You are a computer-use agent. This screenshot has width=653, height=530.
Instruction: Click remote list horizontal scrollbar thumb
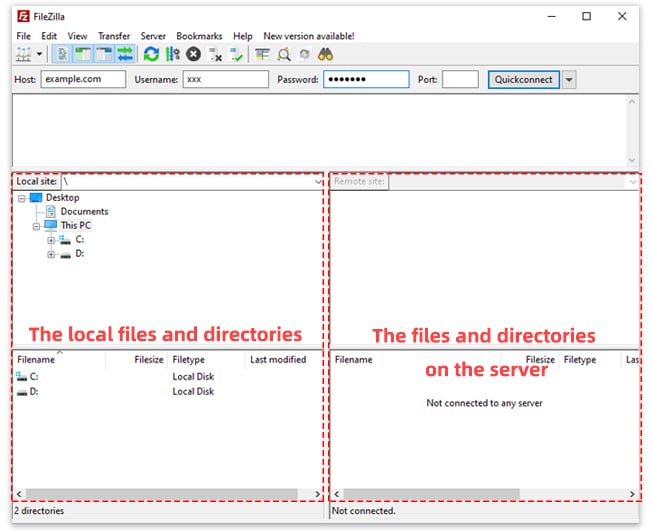[x=431, y=494]
